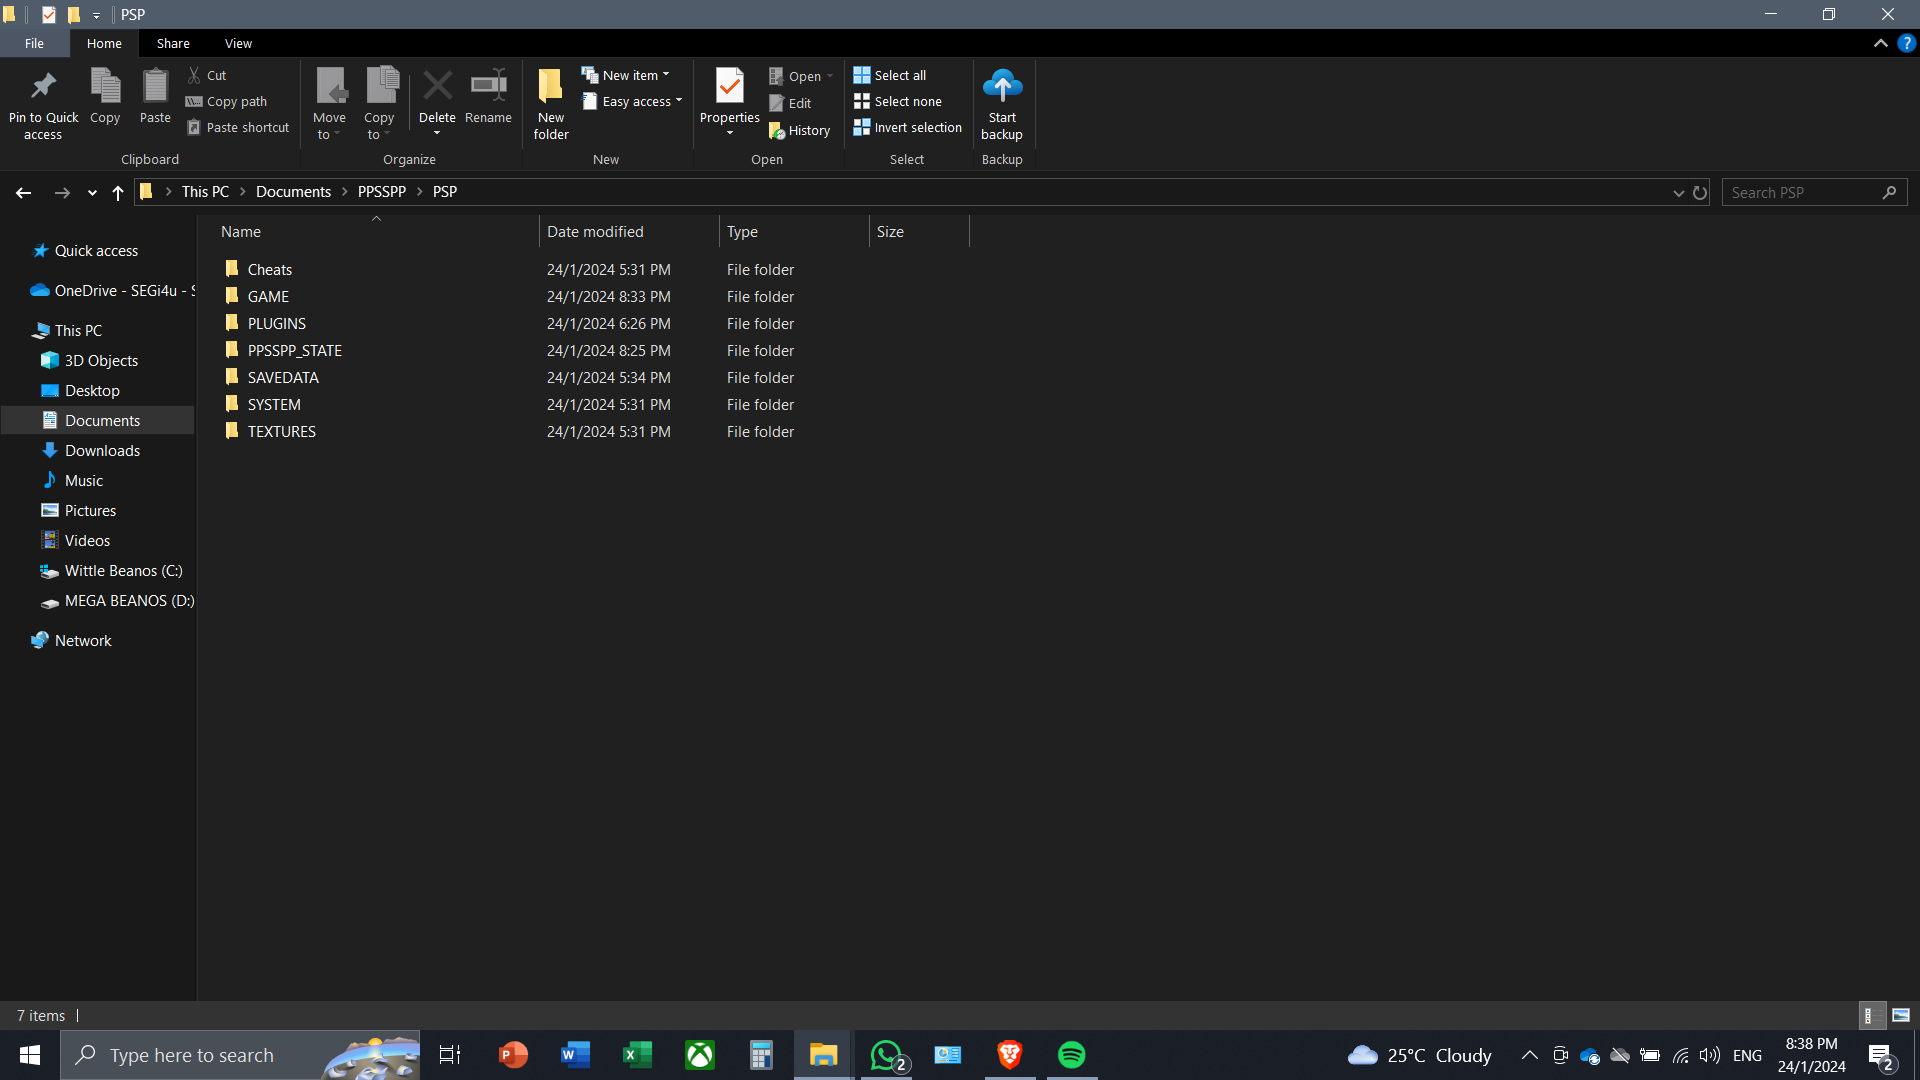Switch to large icons view toggle
The width and height of the screenshot is (1920, 1080).
point(1901,1015)
